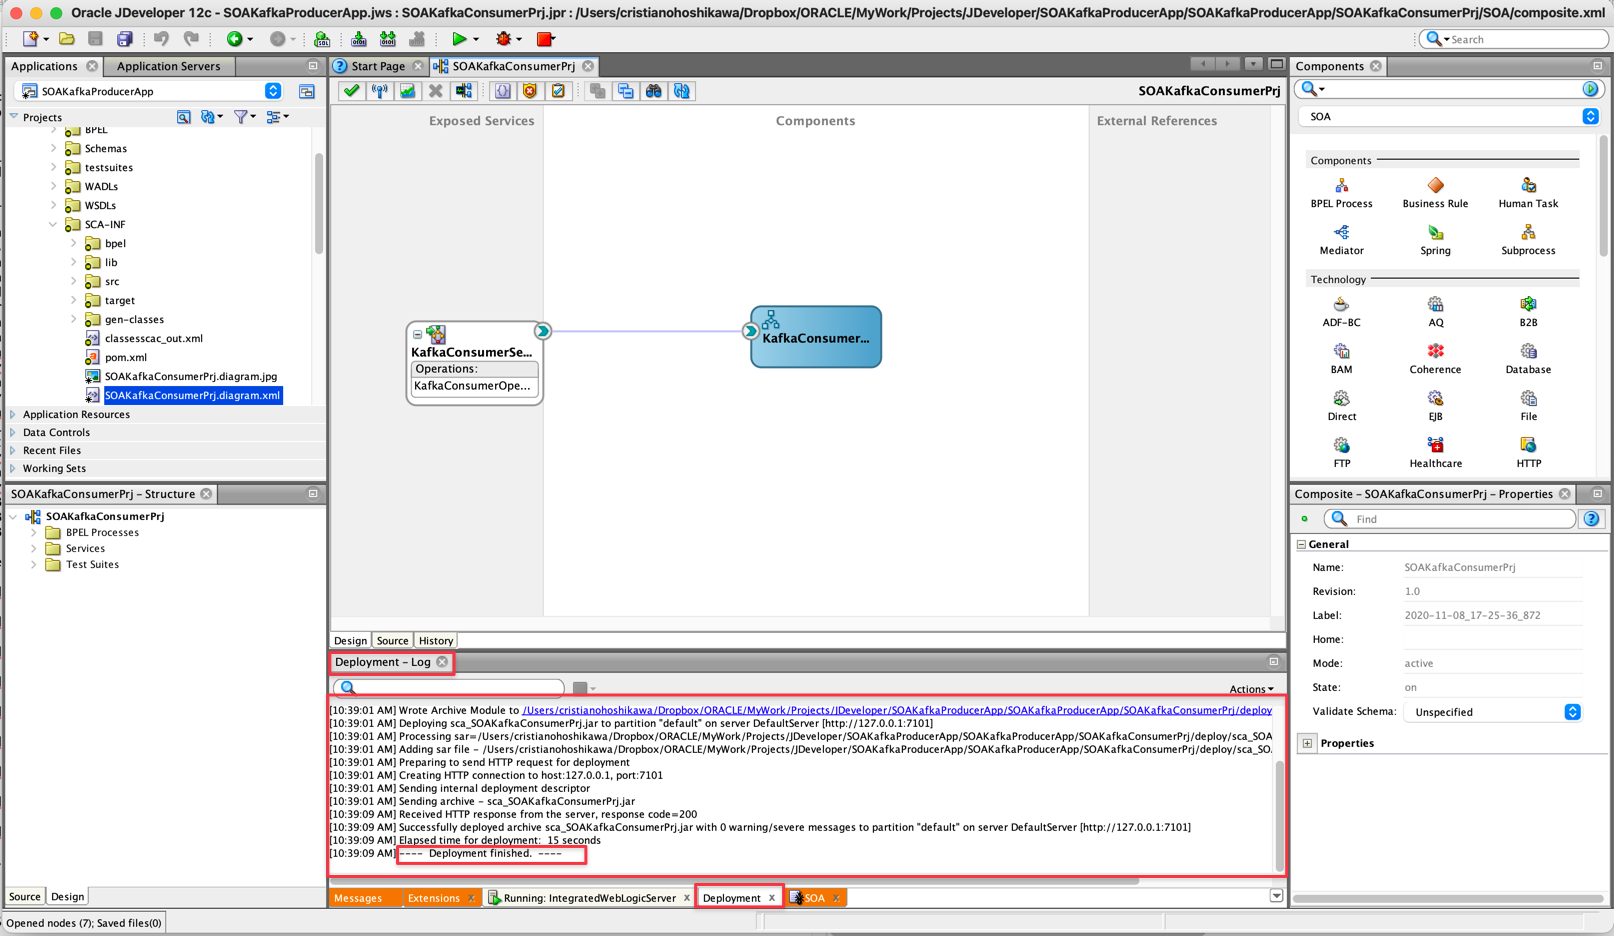Switch to the Source editor tab
Image resolution: width=1614 pixels, height=936 pixels.
point(392,641)
